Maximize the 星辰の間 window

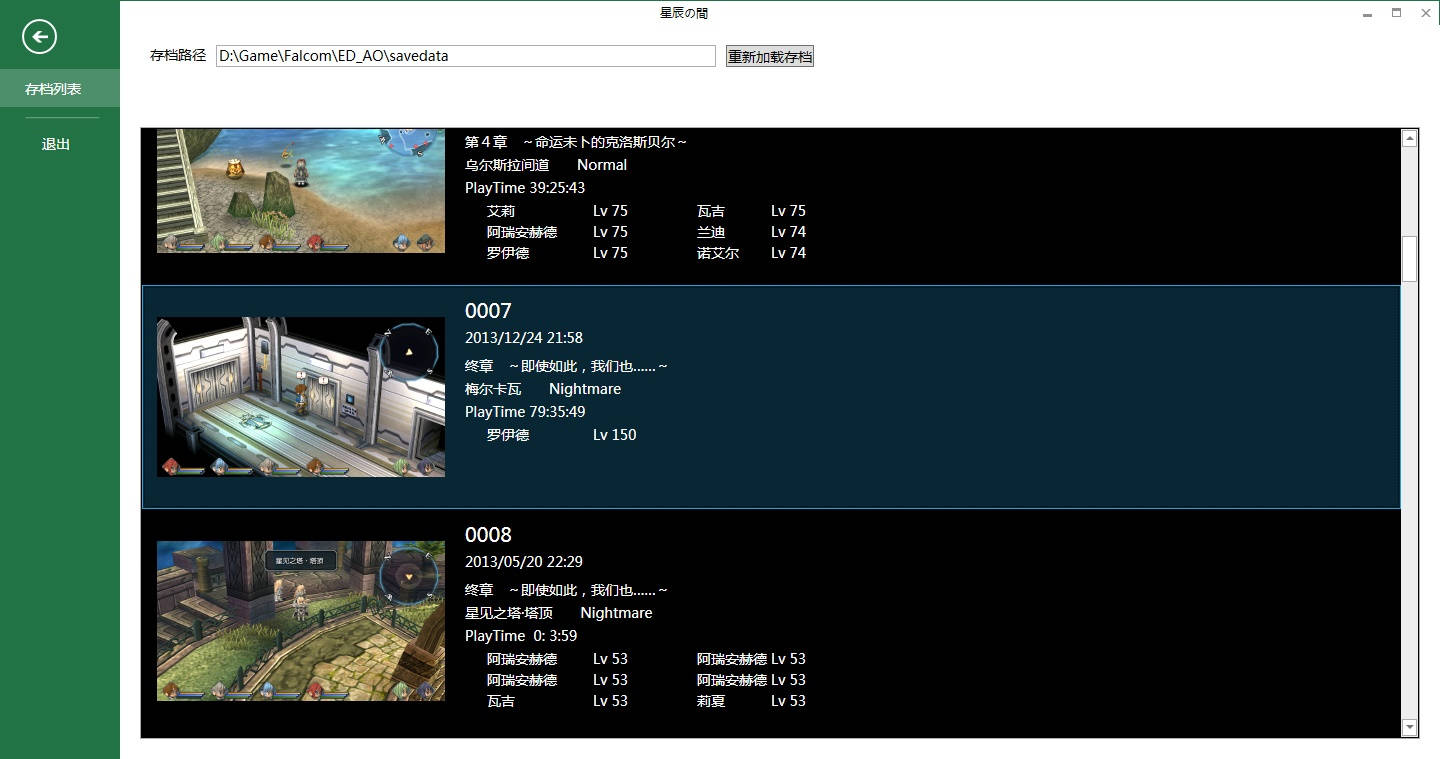[1396, 13]
